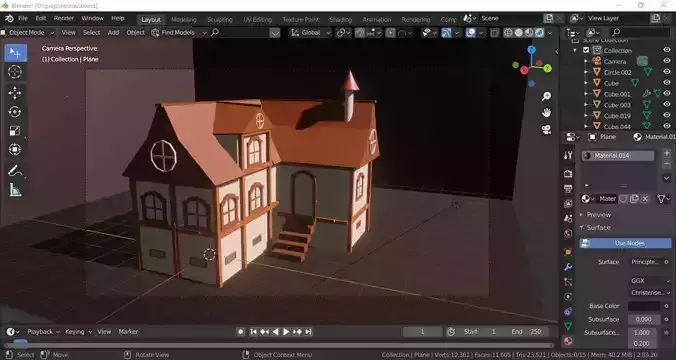Switch to wireframe viewport shading
The width and height of the screenshot is (676, 360).
pyautogui.click(x=508, y=33)
